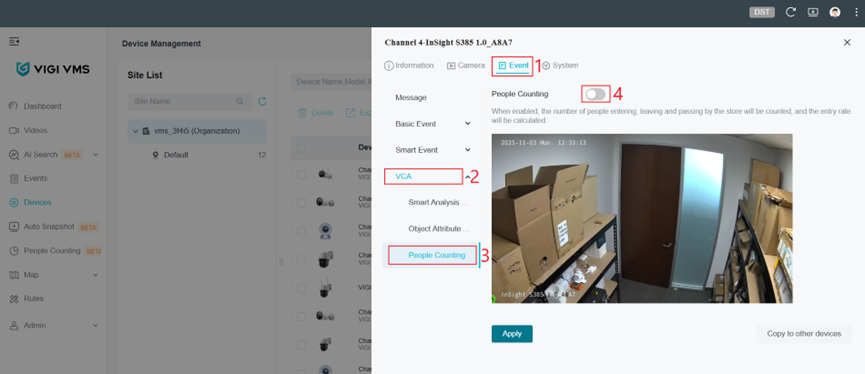Click the Apply button

512,334
